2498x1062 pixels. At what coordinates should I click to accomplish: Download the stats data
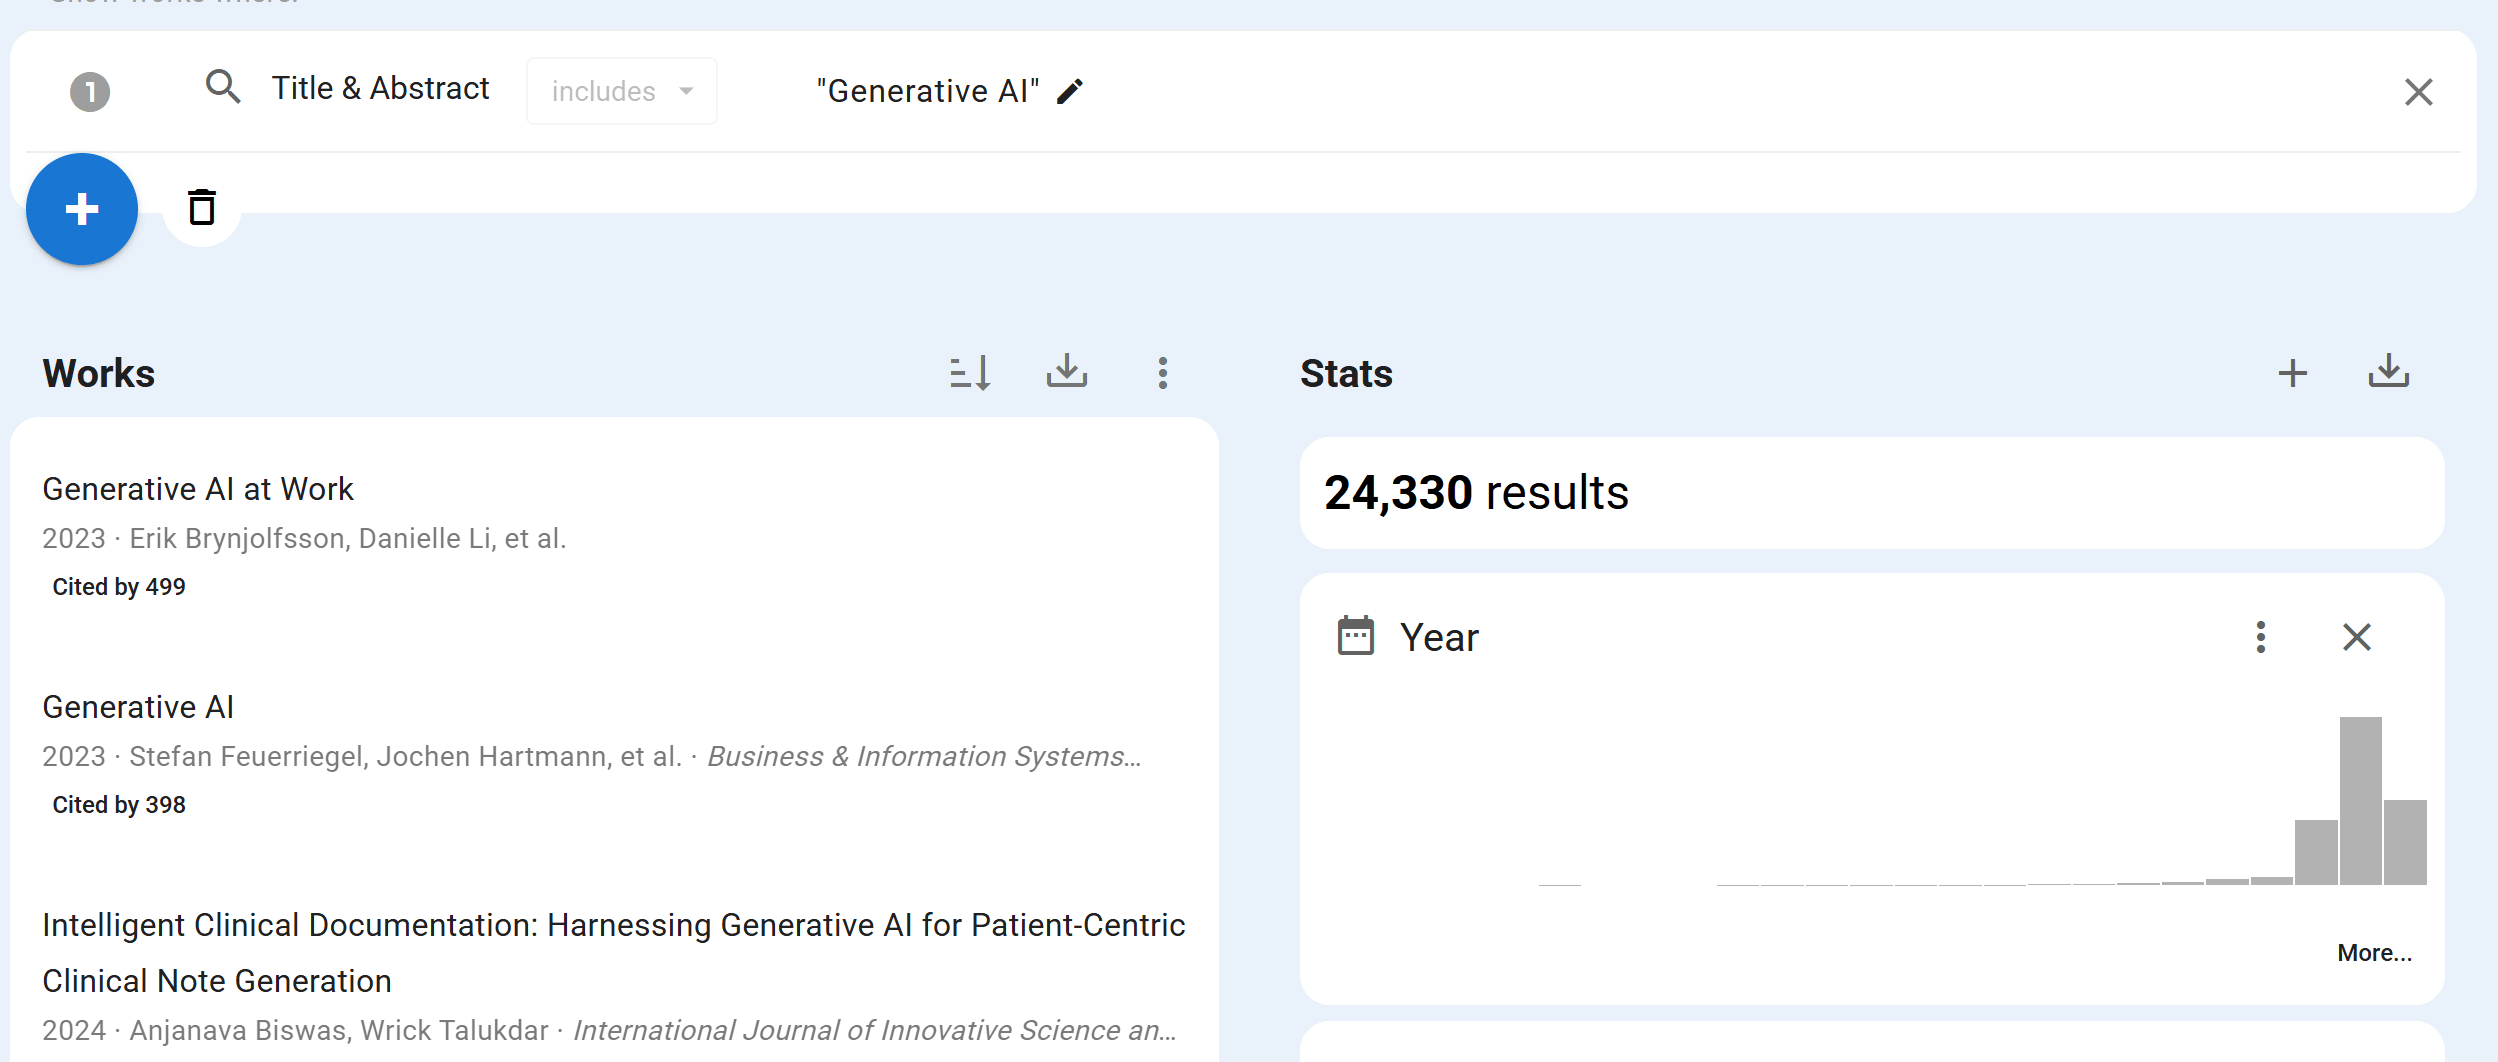[x=2388, y=372]
